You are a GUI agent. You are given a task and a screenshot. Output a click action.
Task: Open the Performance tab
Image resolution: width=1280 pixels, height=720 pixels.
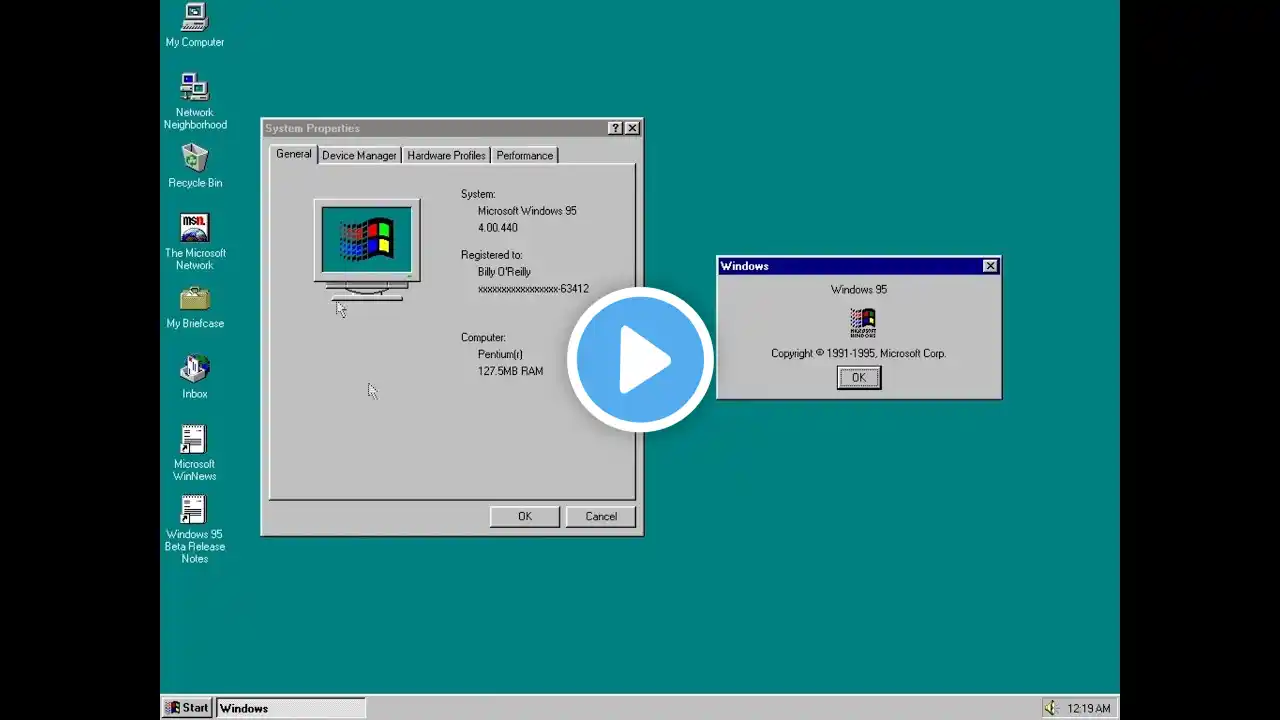524,156
